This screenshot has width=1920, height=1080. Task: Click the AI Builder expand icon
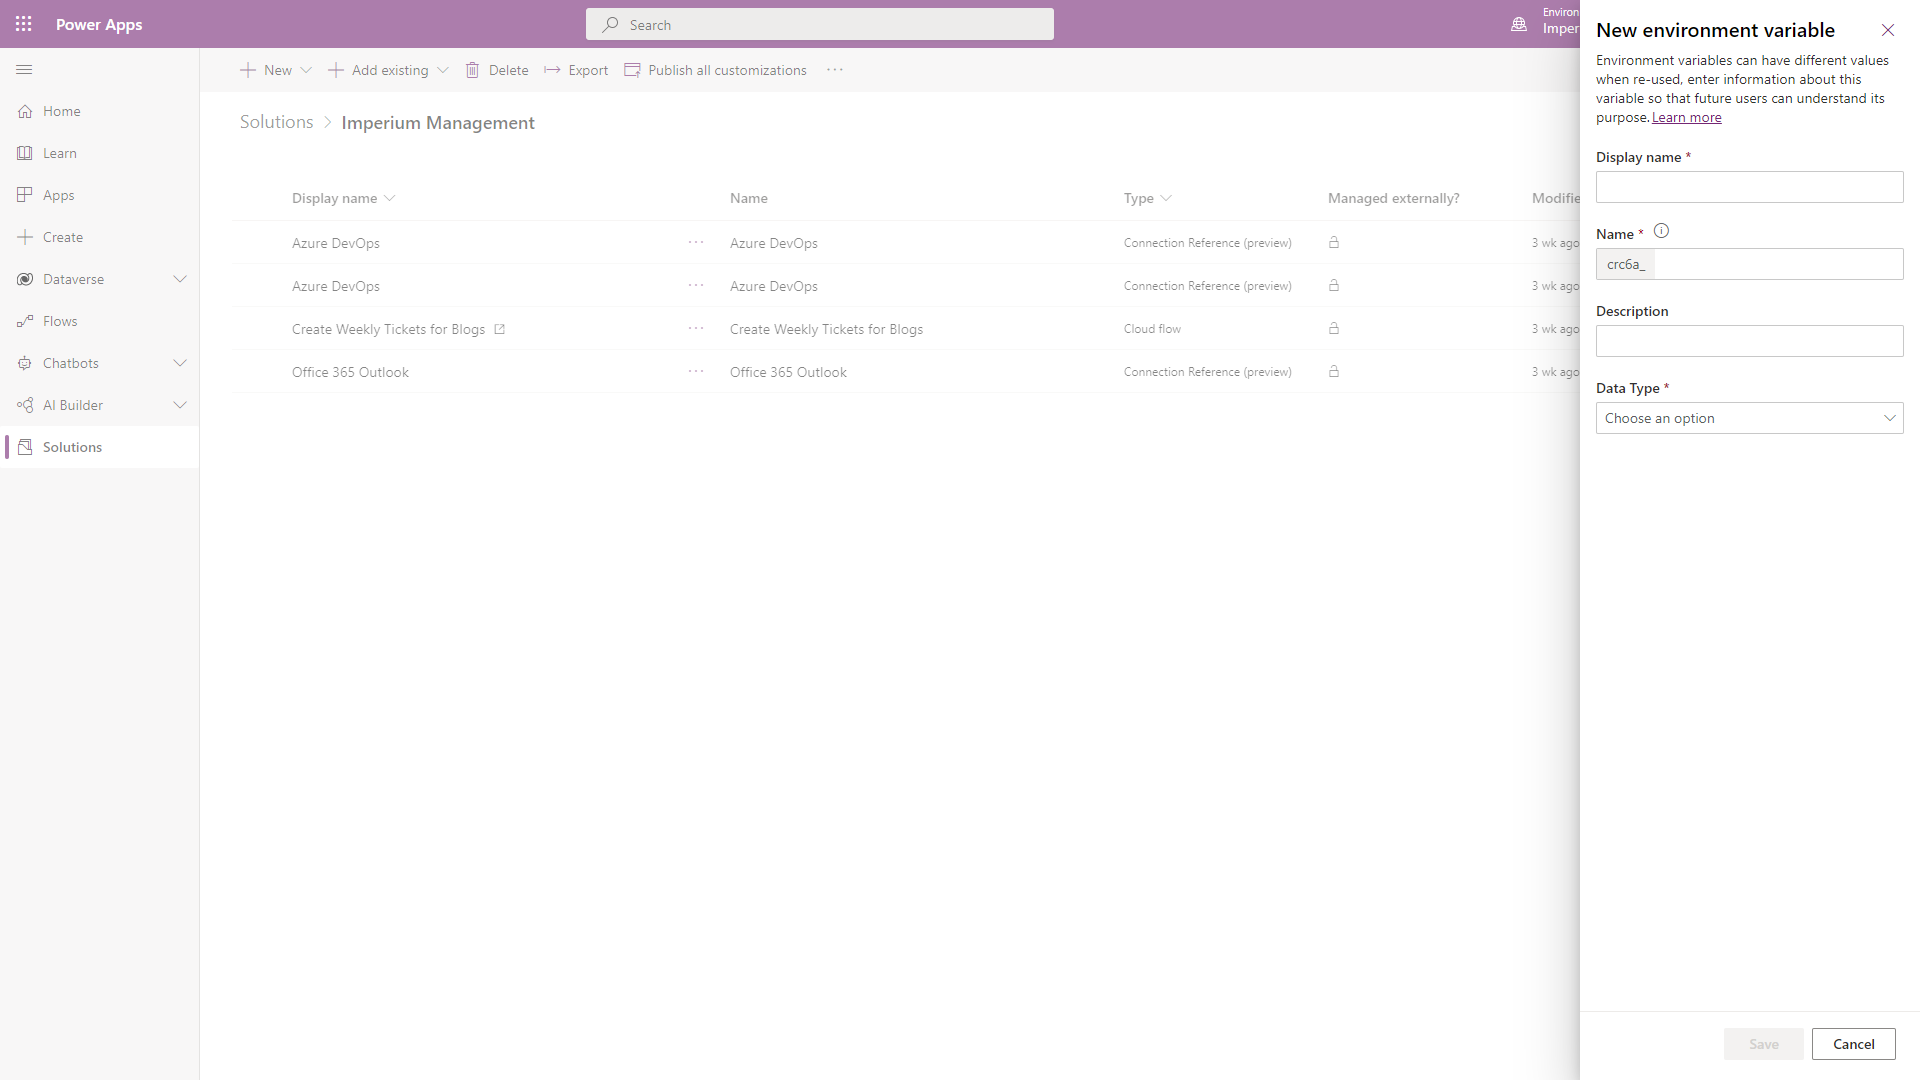coord(181,405)
